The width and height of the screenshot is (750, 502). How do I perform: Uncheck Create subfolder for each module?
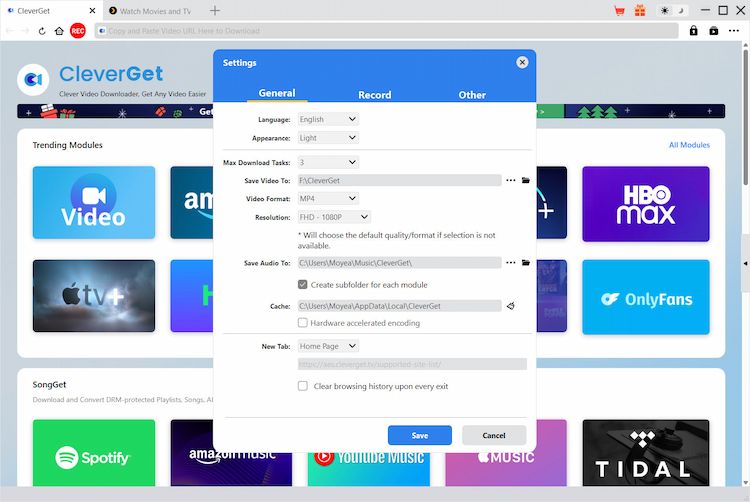tap(303, 285)
